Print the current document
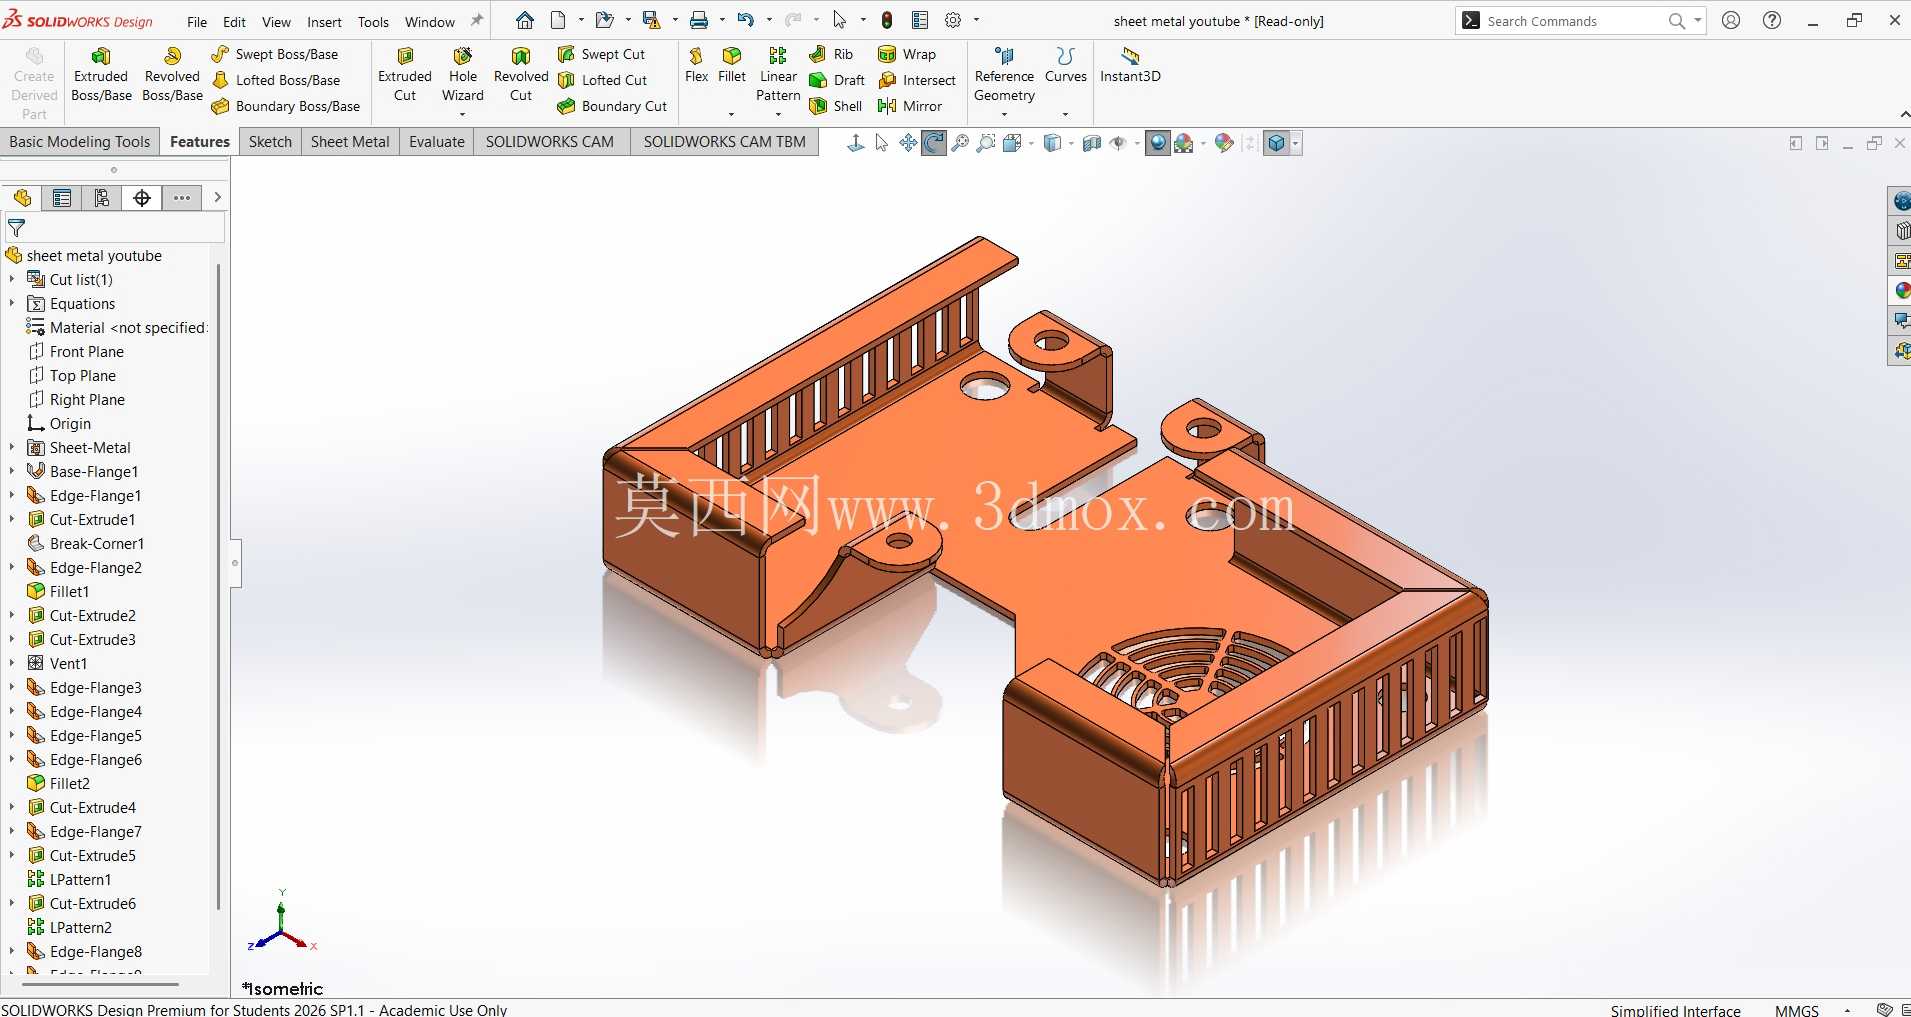 (x=699, y=20)
